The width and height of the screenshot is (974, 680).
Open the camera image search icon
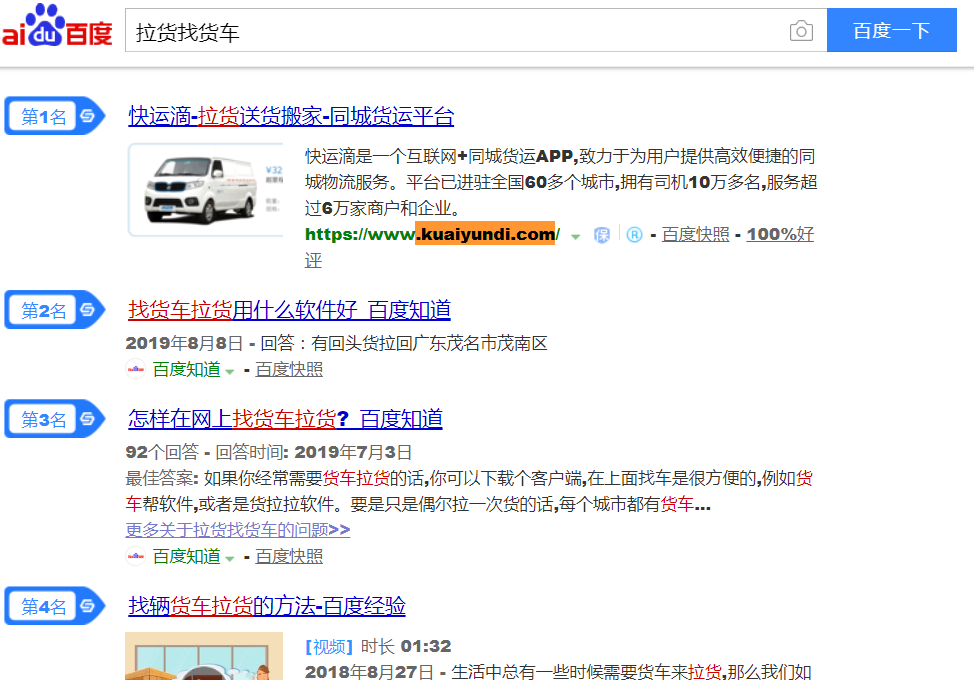pos(801,30)
